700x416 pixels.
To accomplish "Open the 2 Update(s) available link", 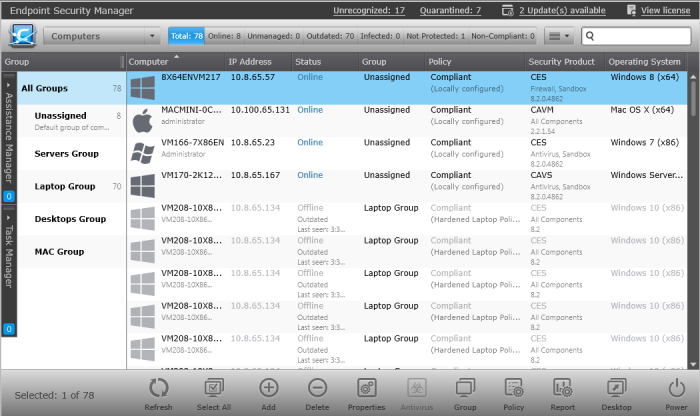I will [562, 10].
